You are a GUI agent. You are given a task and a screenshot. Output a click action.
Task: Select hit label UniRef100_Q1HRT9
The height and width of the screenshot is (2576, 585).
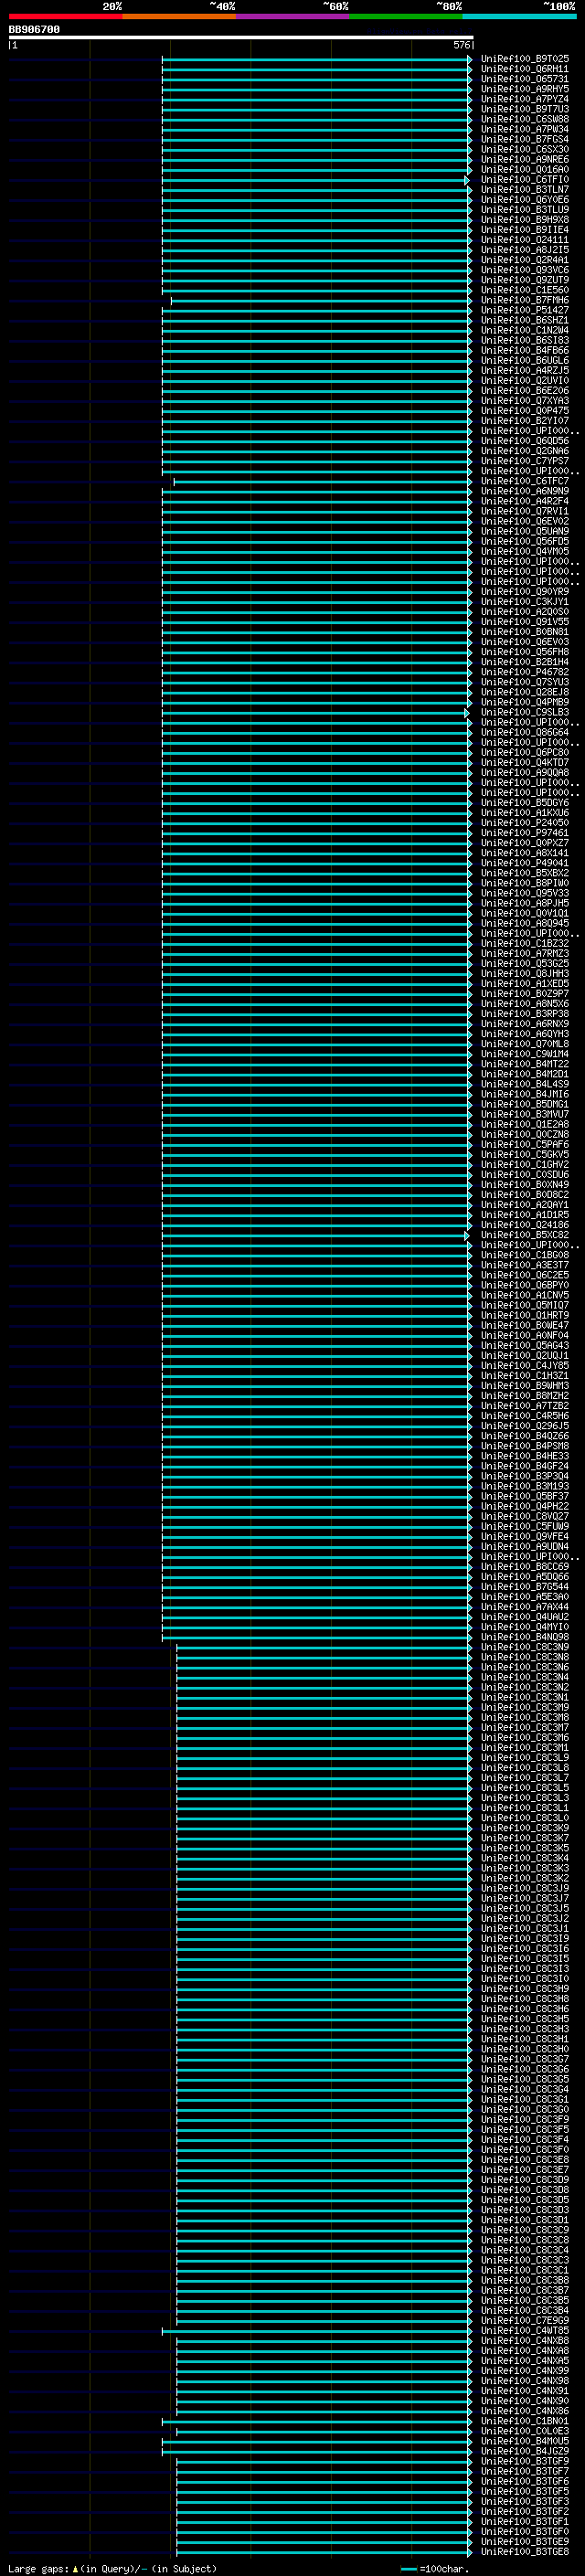[x=524, y=1315]
